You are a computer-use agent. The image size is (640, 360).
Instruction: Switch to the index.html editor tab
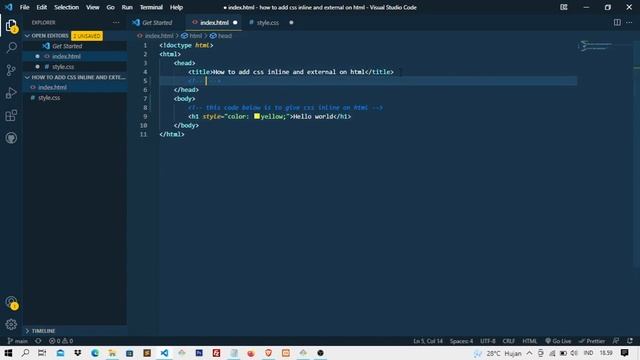pyautogui.click(x=213, y=22)
